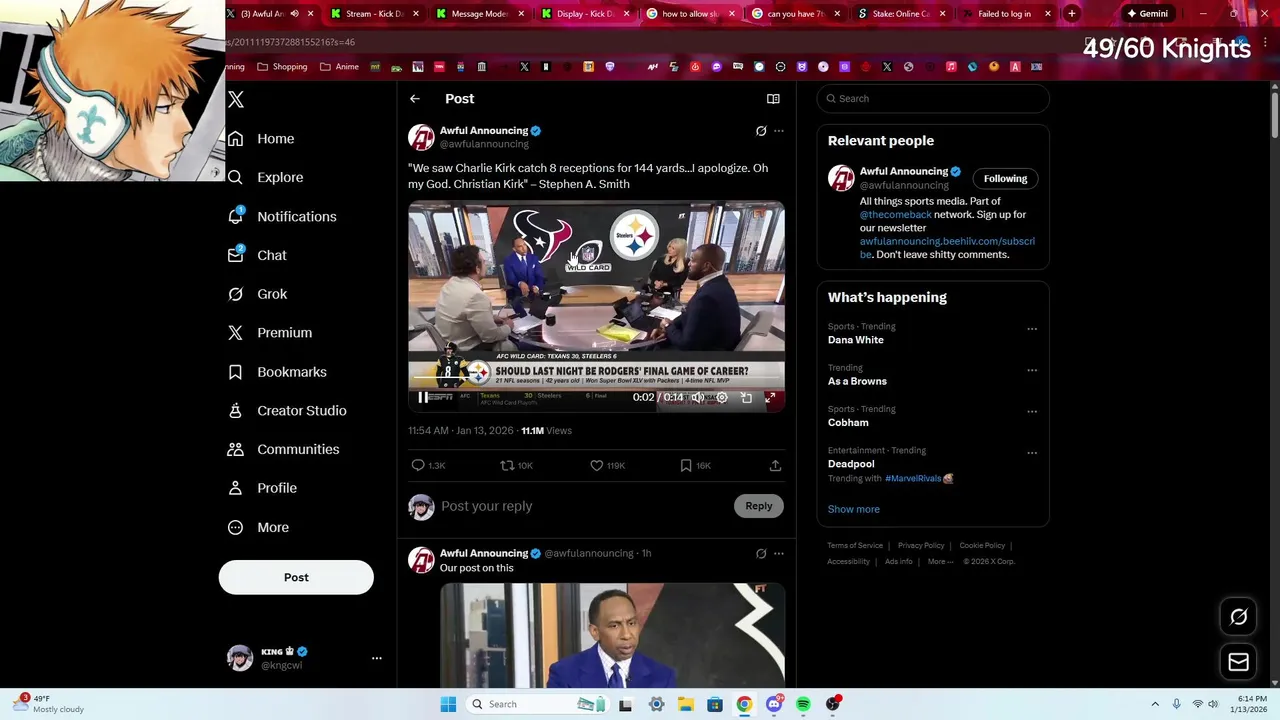Open Creator Studio in the sidebar

point(287,411)
